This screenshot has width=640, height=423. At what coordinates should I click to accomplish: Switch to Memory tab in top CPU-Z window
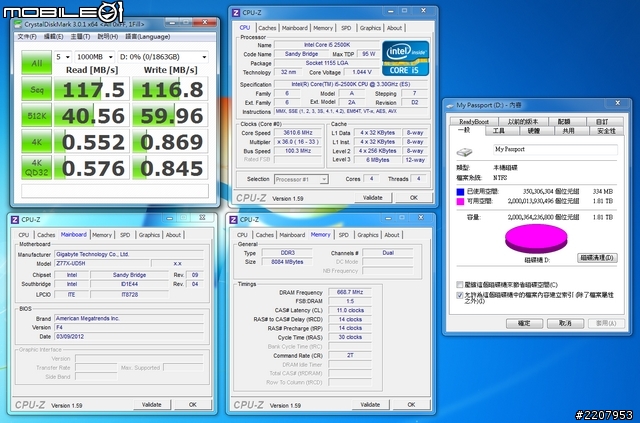(x=323, y=28)
